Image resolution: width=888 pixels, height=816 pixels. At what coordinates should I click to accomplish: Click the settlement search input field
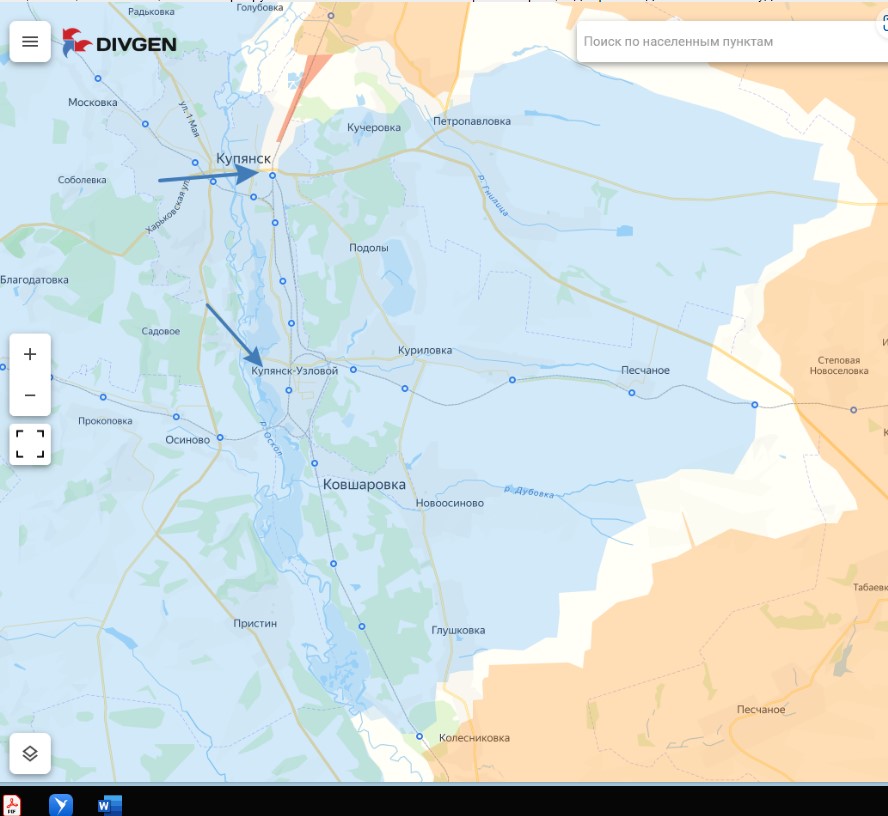[720, 42]
